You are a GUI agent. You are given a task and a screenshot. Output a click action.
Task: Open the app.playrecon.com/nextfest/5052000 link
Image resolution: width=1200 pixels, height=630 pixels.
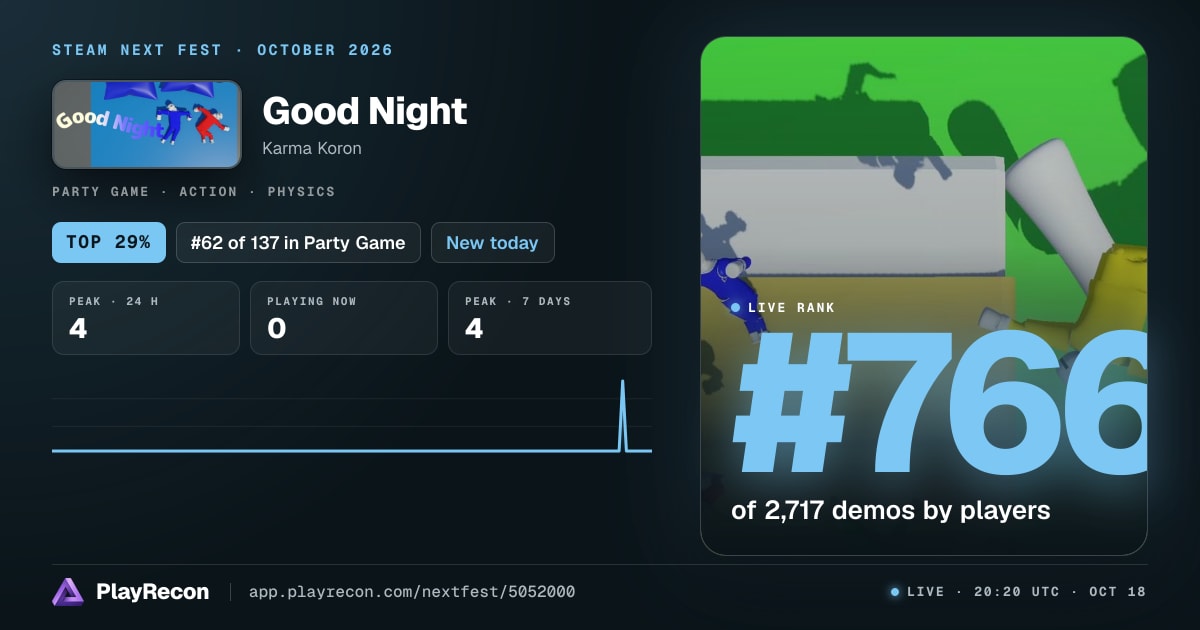click(x=412, y=592)
